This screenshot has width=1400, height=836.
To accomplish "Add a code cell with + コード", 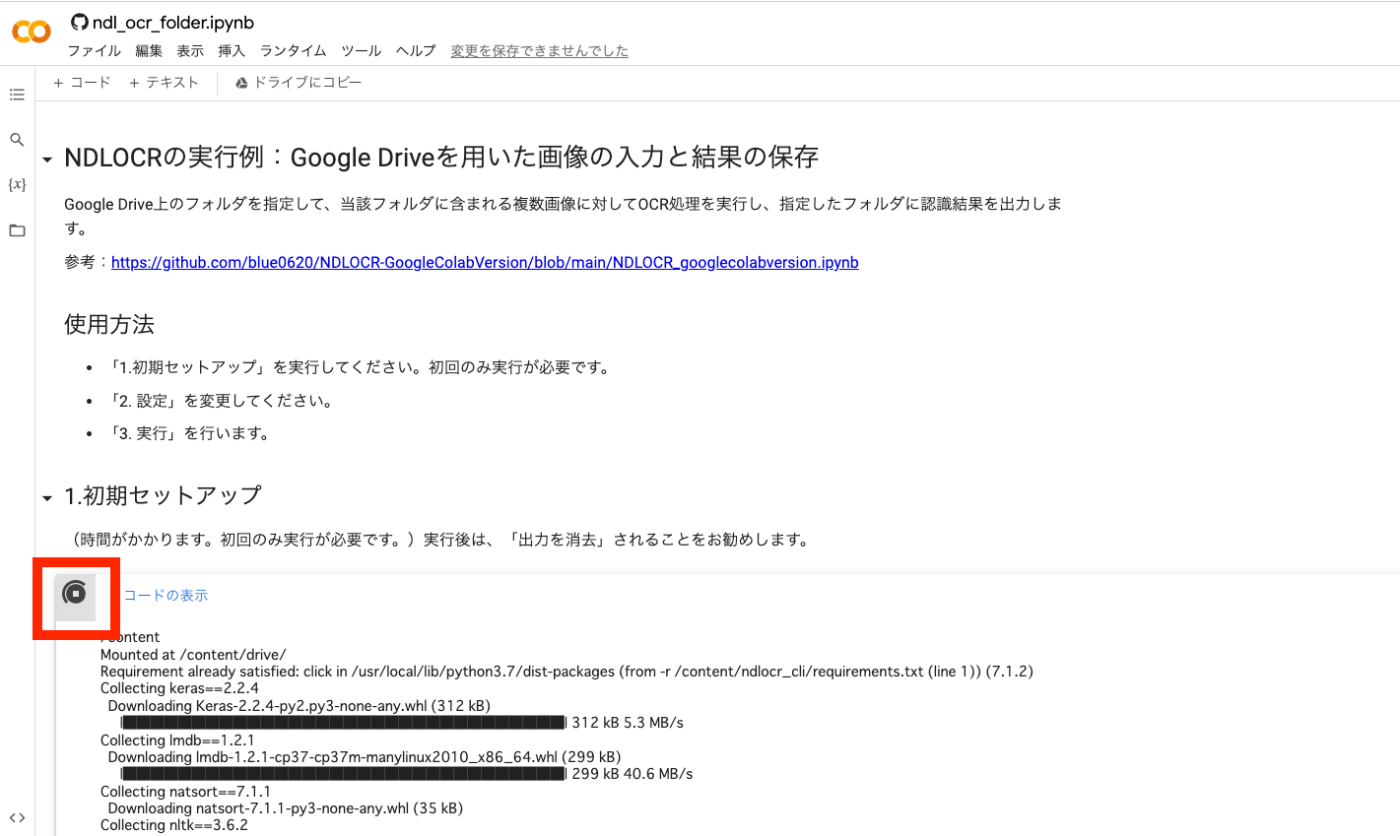I will [x=82, y=83].
